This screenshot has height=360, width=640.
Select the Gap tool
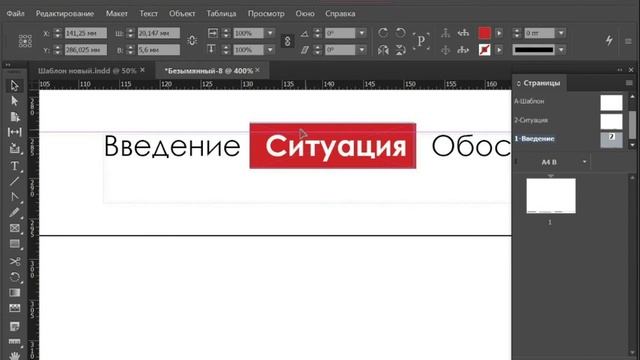[14, 132]
